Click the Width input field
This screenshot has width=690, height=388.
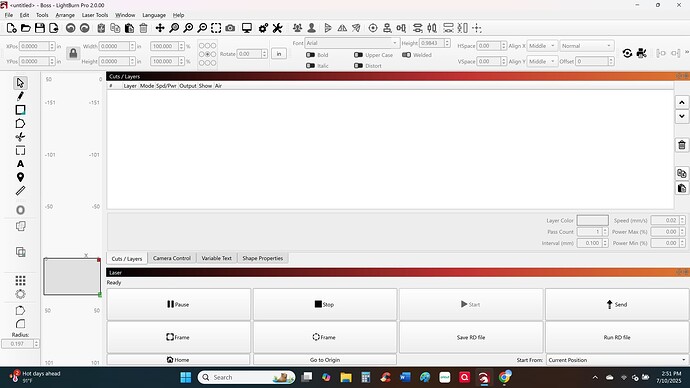[114, 46]
